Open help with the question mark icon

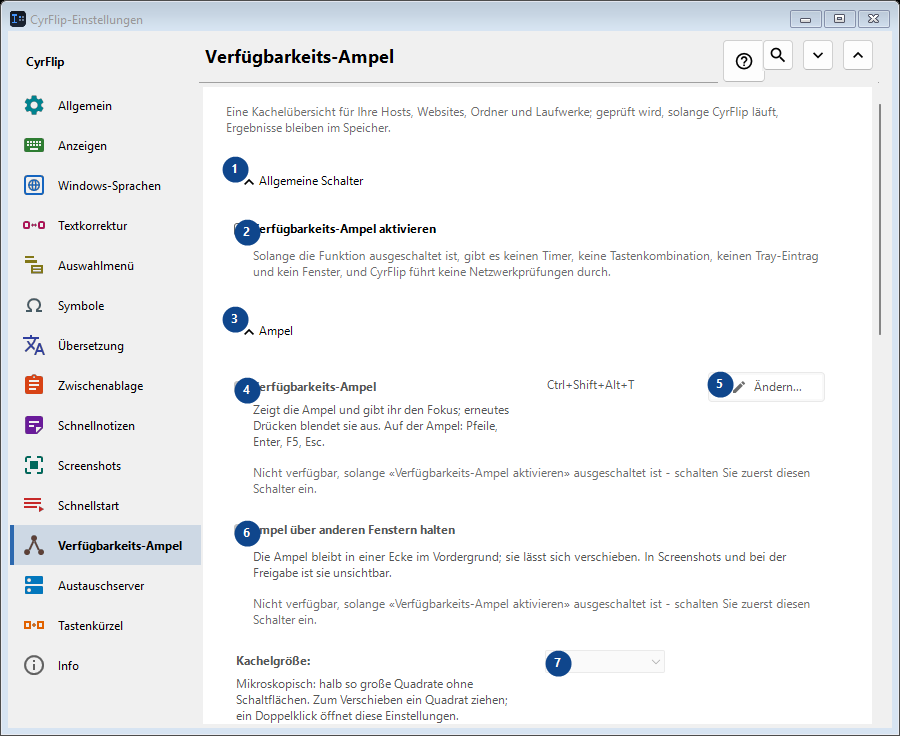pyautogui.click(x=744, y=61)
